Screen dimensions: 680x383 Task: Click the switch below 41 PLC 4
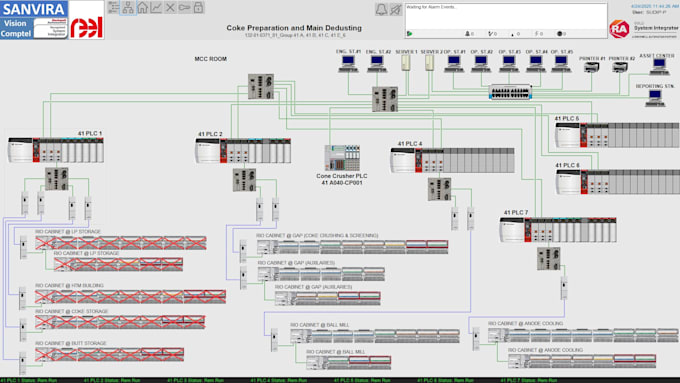439,189
